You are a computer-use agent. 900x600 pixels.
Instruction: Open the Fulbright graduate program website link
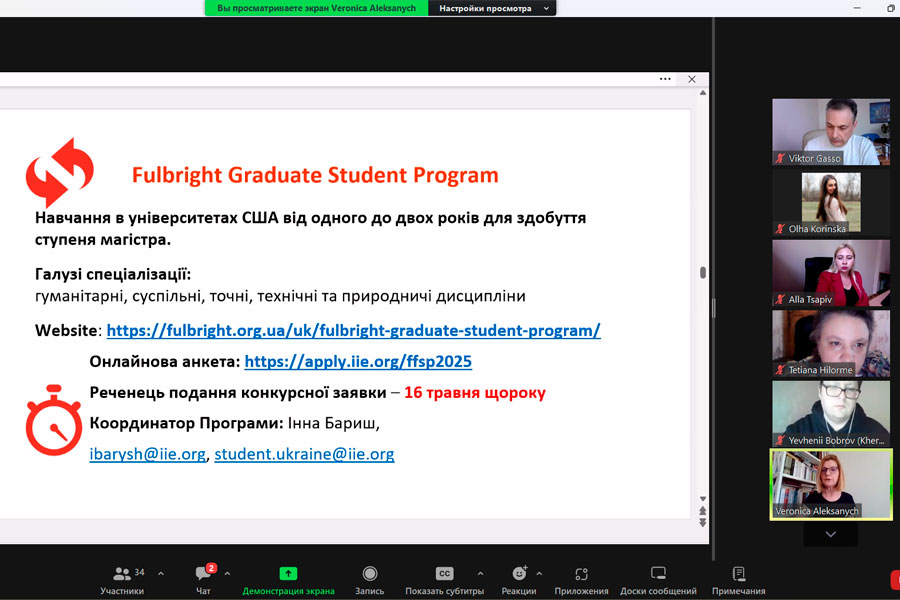point(354,330)
